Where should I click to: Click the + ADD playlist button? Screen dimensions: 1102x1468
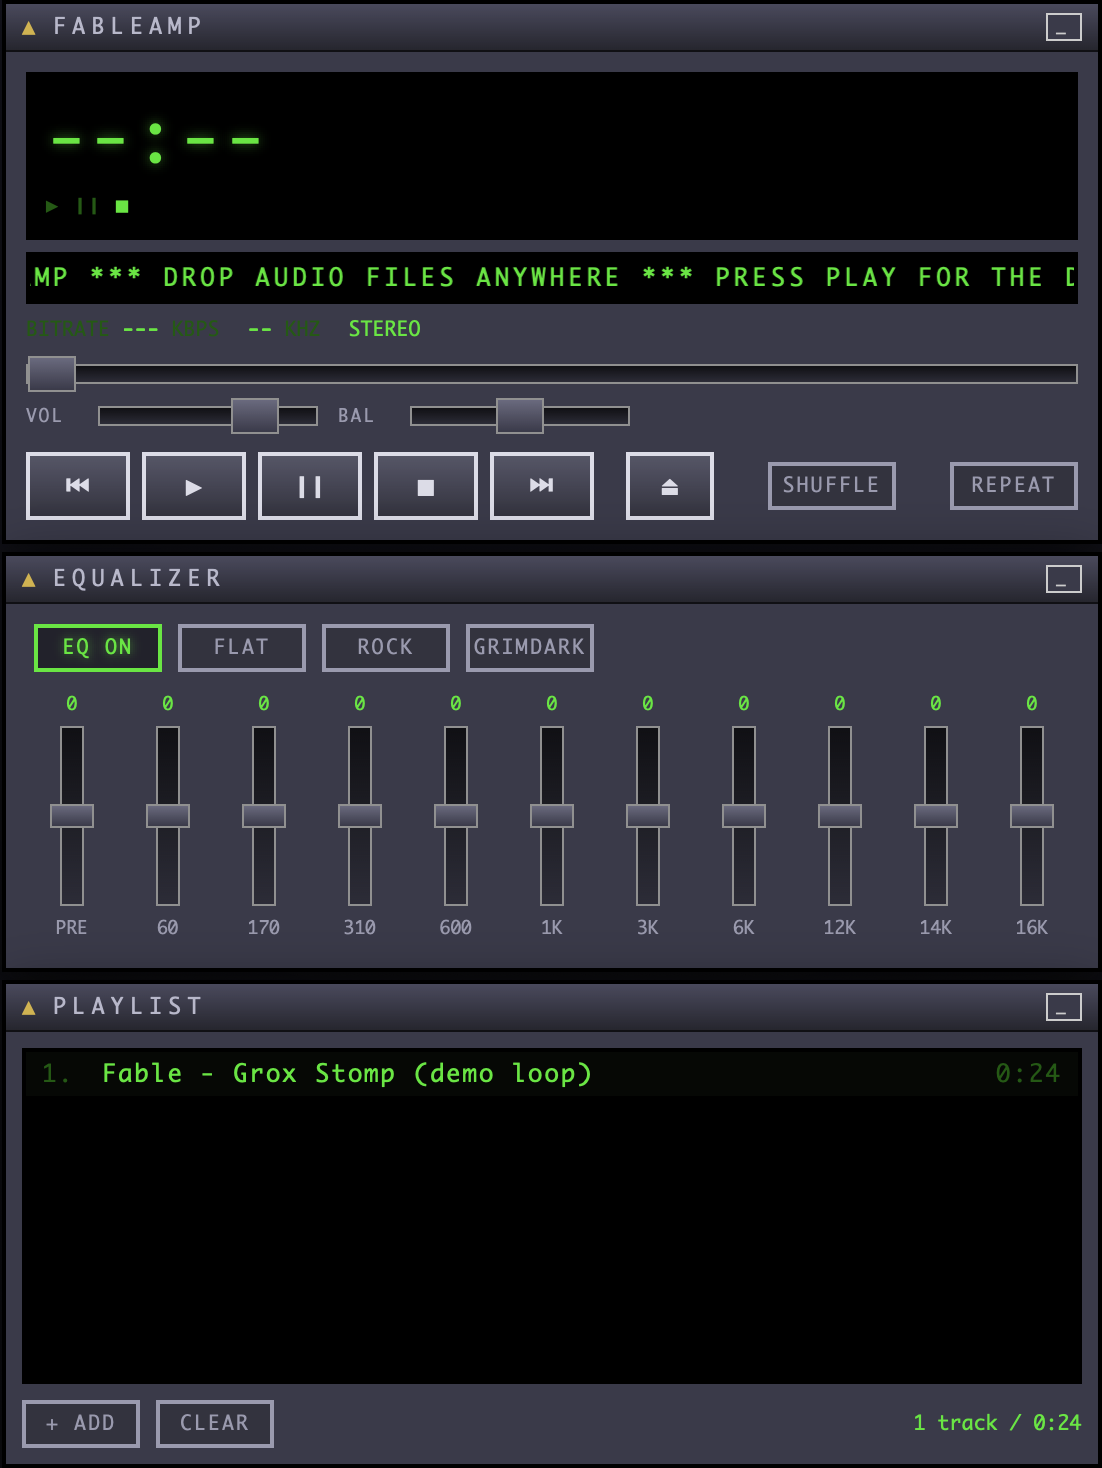pyautogui.click(x=81, y=1424)
